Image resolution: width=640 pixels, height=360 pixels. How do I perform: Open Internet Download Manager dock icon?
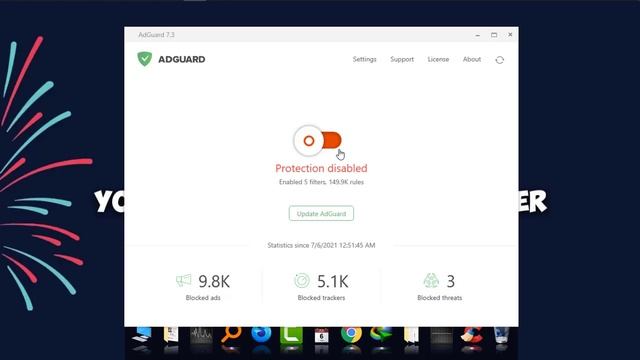coord(381,335)
